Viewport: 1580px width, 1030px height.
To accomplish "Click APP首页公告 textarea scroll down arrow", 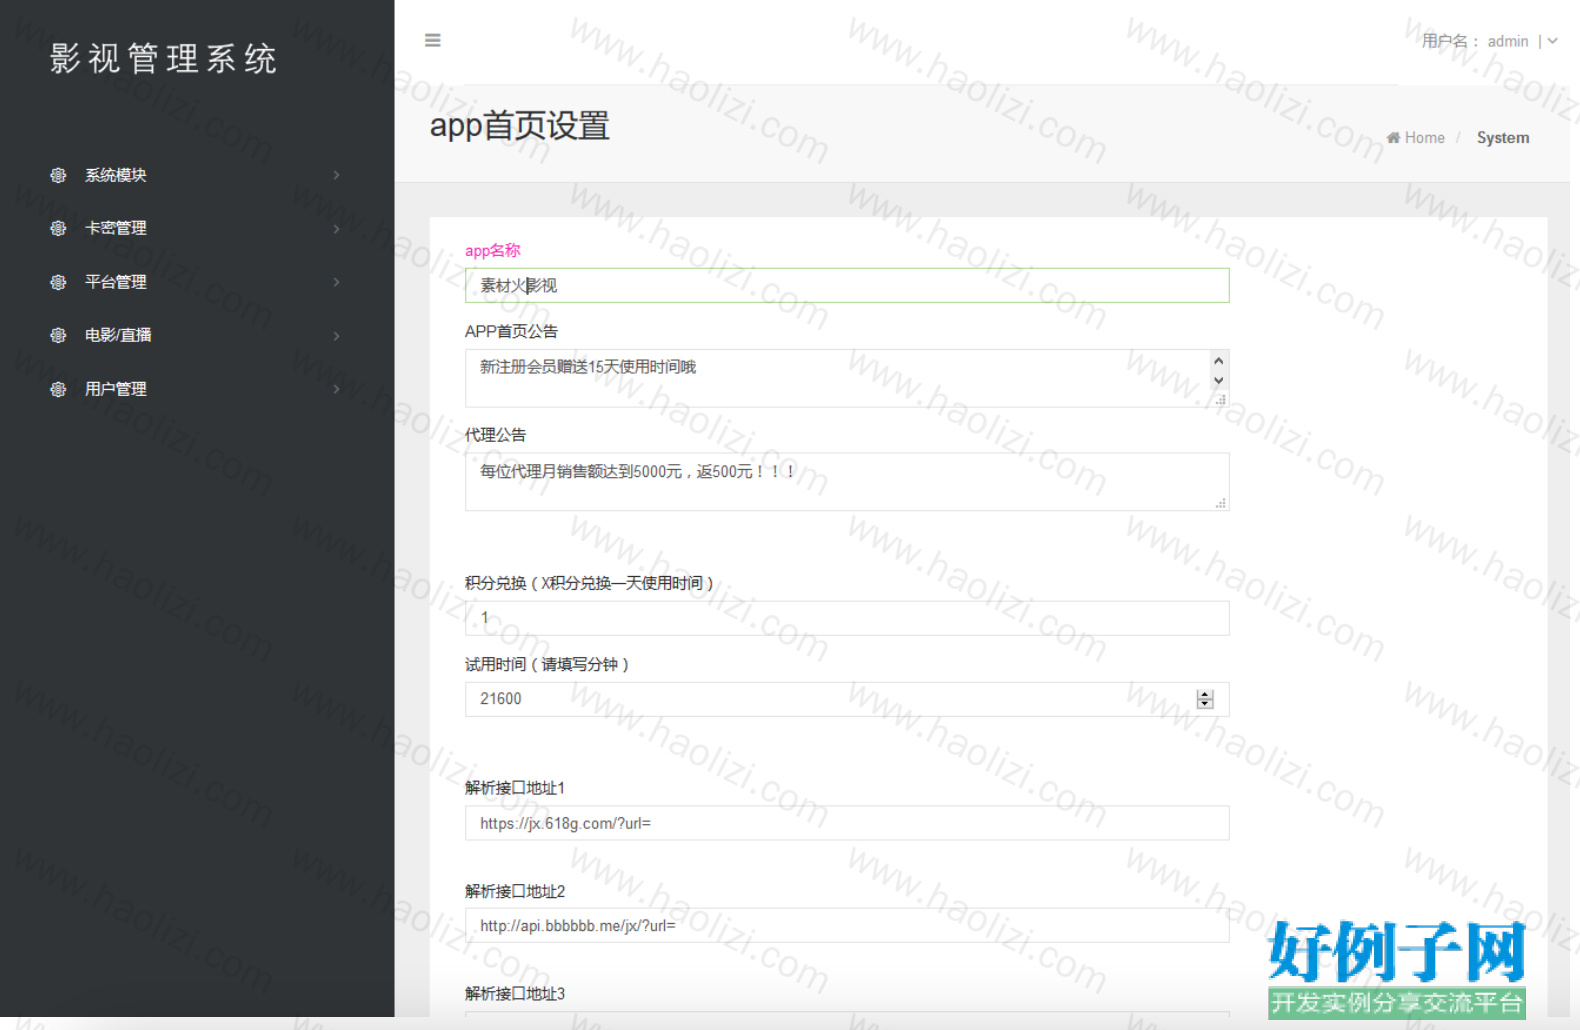I will [1218, 380].
